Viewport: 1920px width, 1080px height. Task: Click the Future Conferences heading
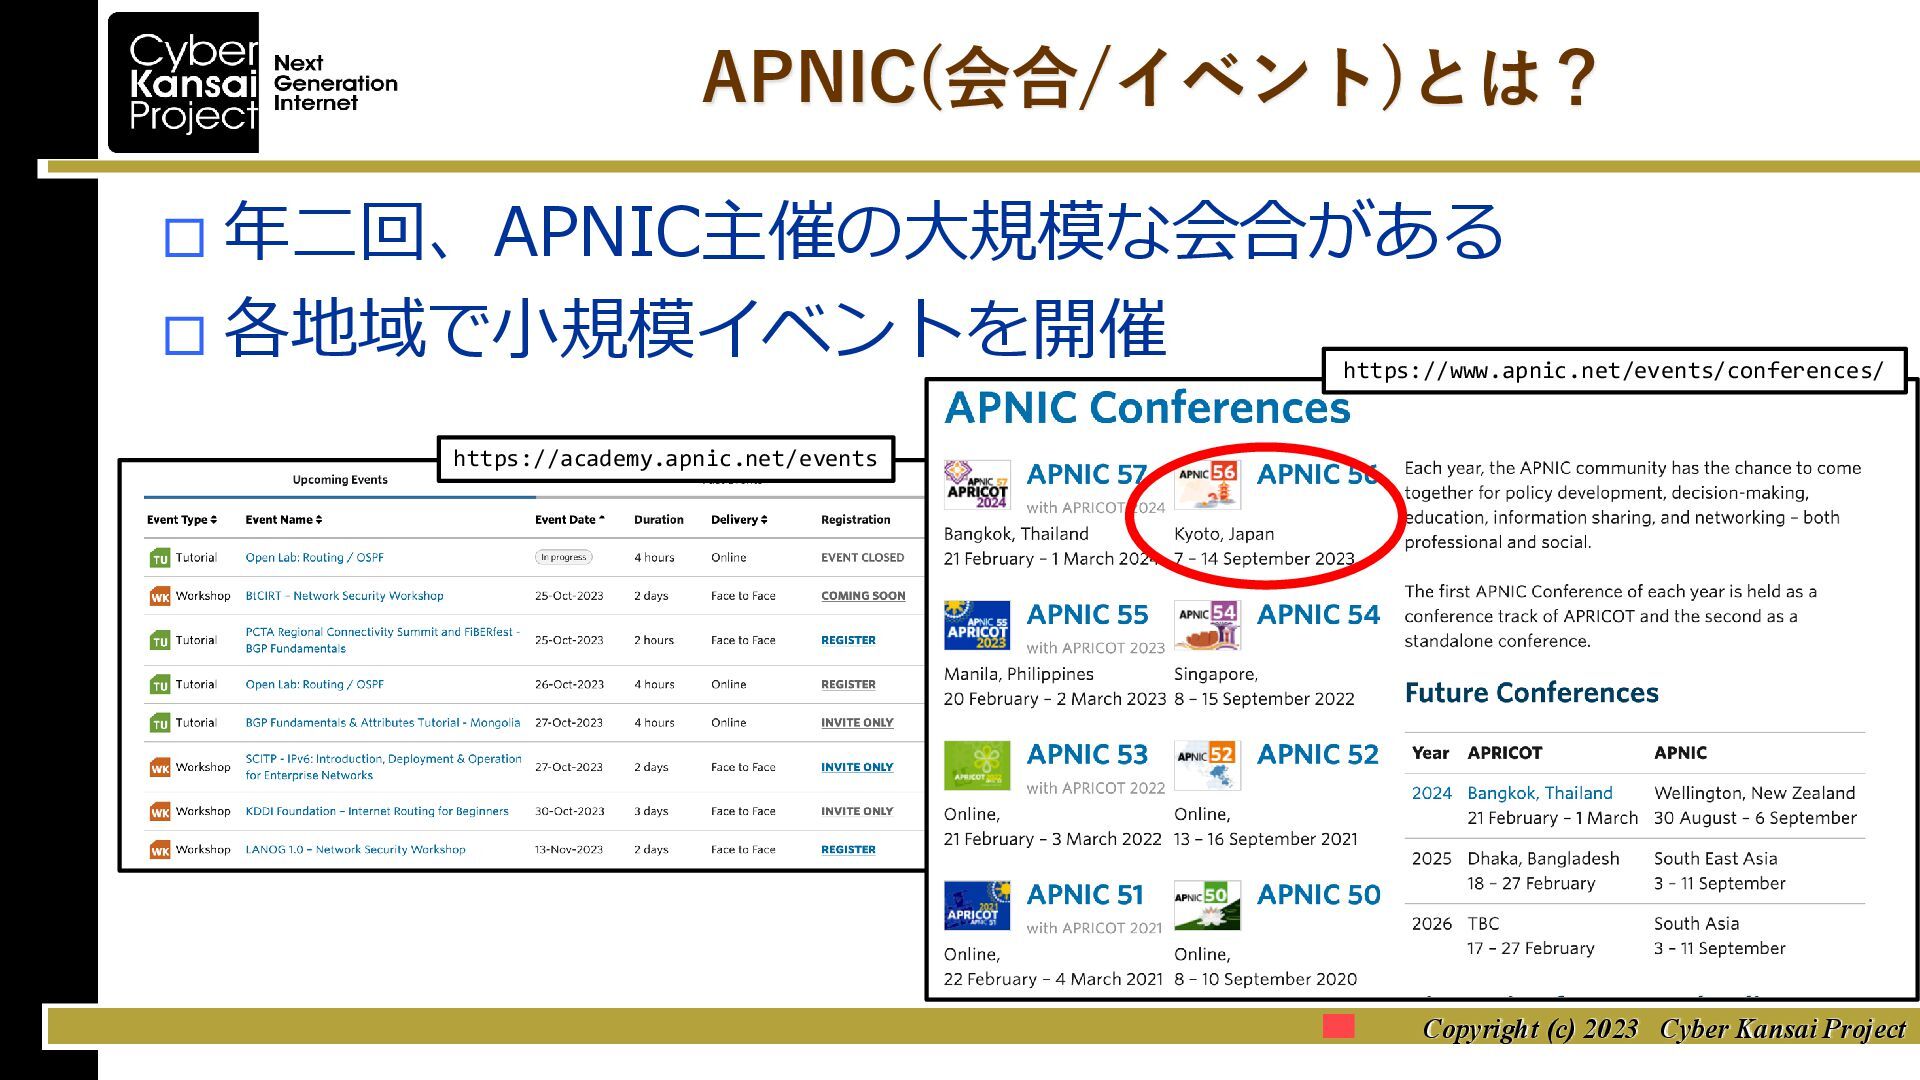point(1531,693)
